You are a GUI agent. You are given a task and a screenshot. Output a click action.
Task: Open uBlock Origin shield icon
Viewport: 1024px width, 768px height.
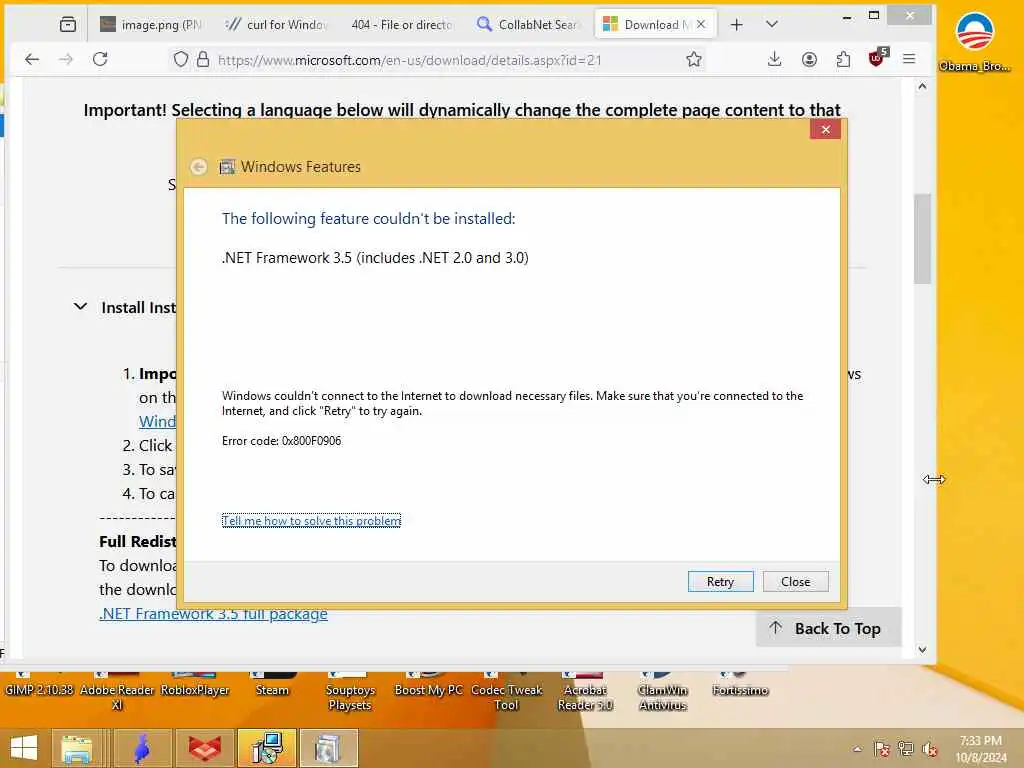pyautogui.click(x=877, y=58)
